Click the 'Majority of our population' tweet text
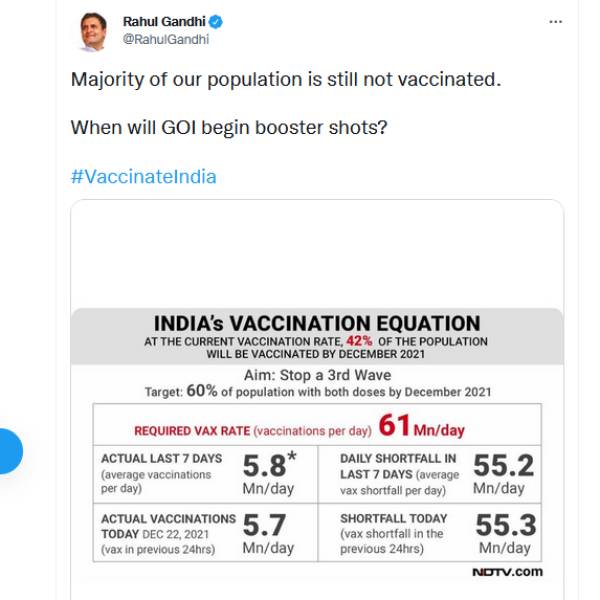 click(x=285, y=79)
